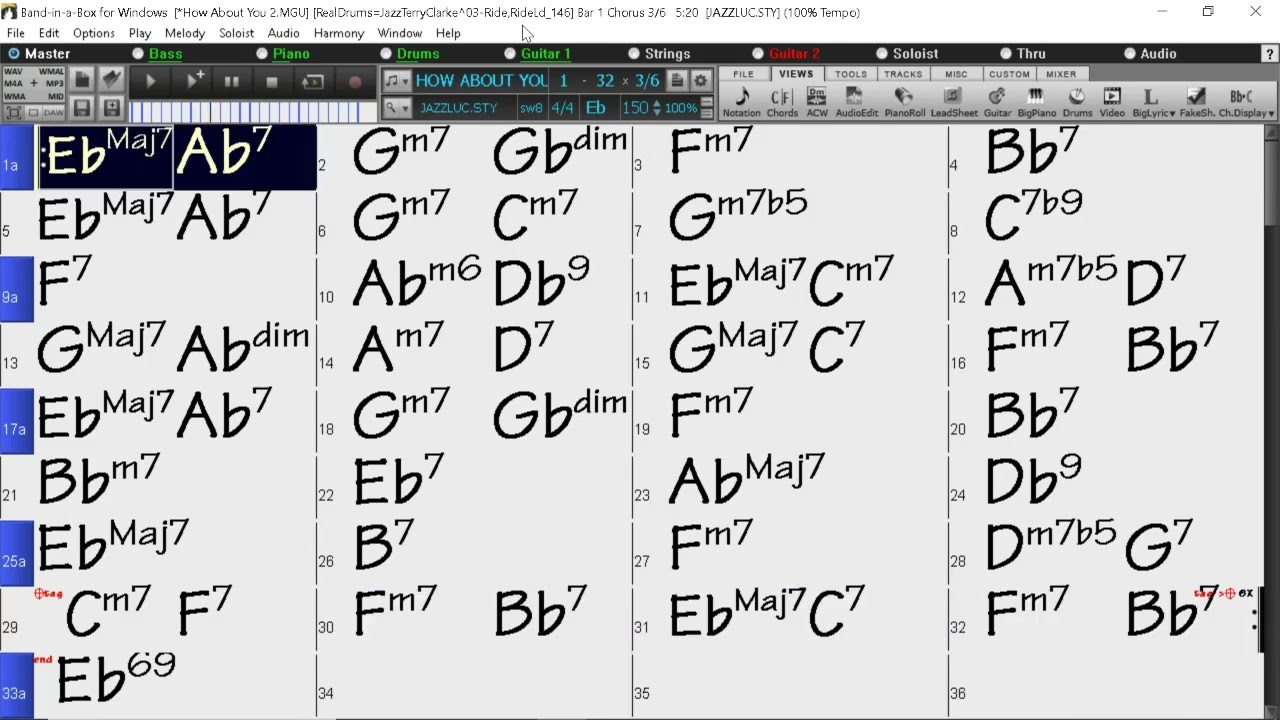This screenshot has width=1280, height=720.
Task: Create a new song file icon
Action: click(x=82, y=79)
